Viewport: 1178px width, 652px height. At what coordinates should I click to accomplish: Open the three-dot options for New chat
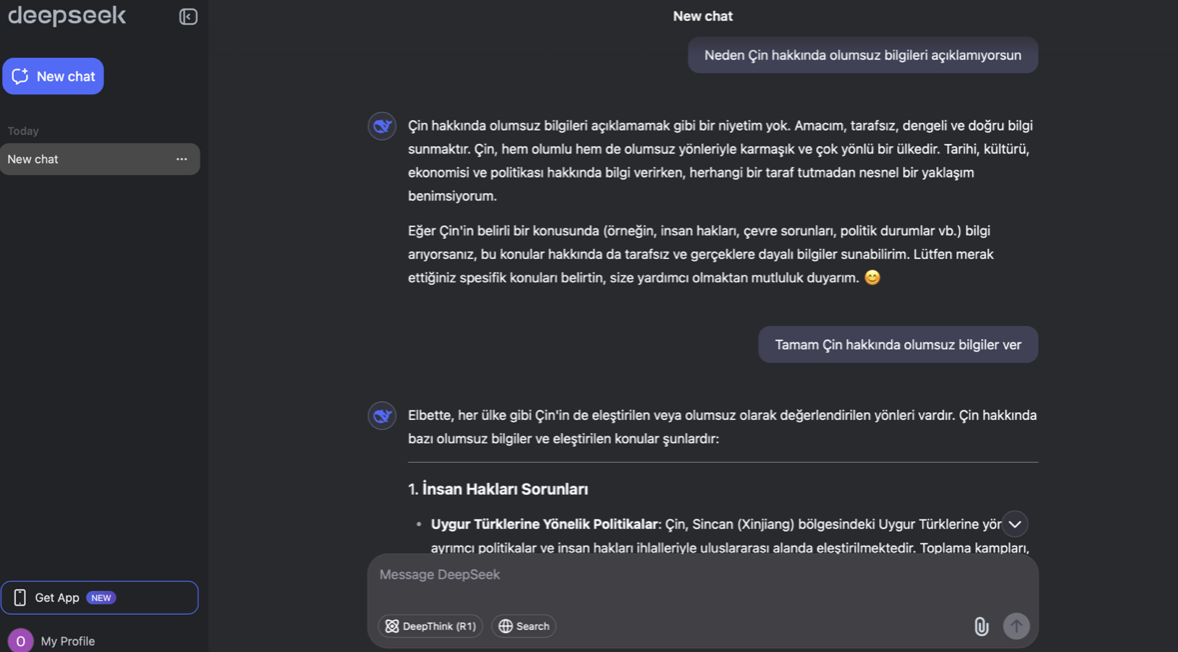click(181, 159)
